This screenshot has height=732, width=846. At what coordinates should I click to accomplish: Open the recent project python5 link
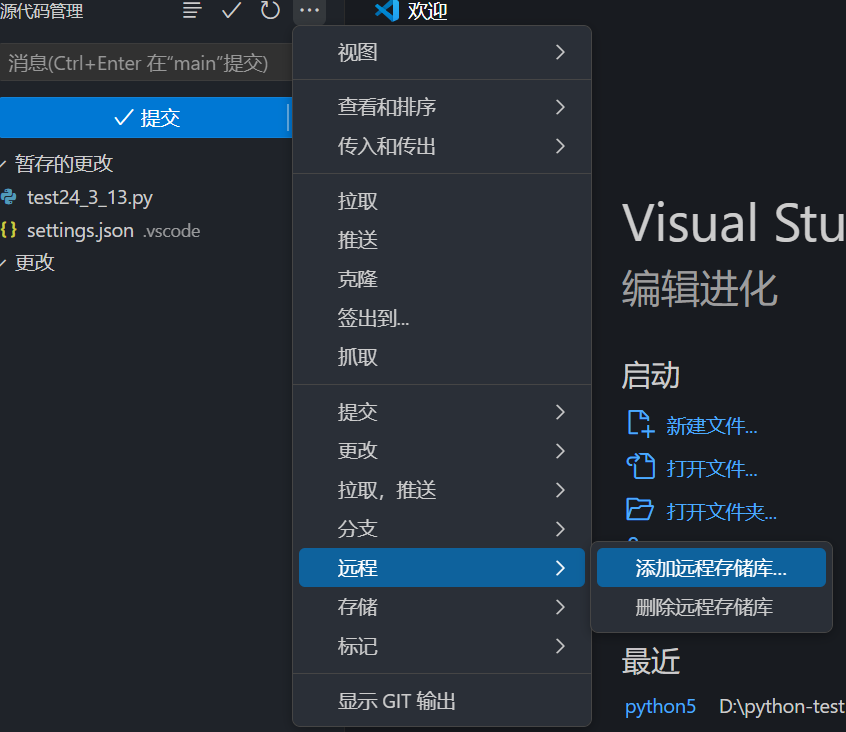tap(660, 706)
